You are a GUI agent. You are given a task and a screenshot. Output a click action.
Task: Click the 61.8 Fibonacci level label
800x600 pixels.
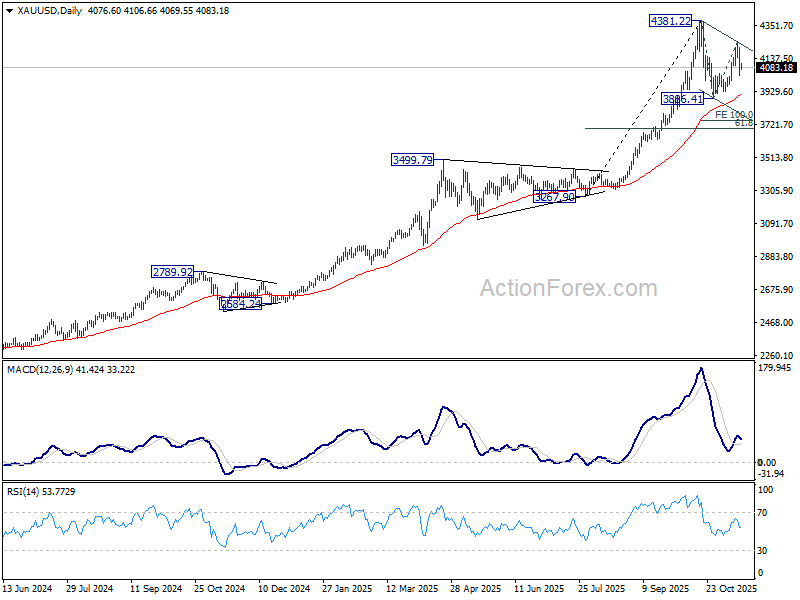pyautogui.click(x=743, y=123)
